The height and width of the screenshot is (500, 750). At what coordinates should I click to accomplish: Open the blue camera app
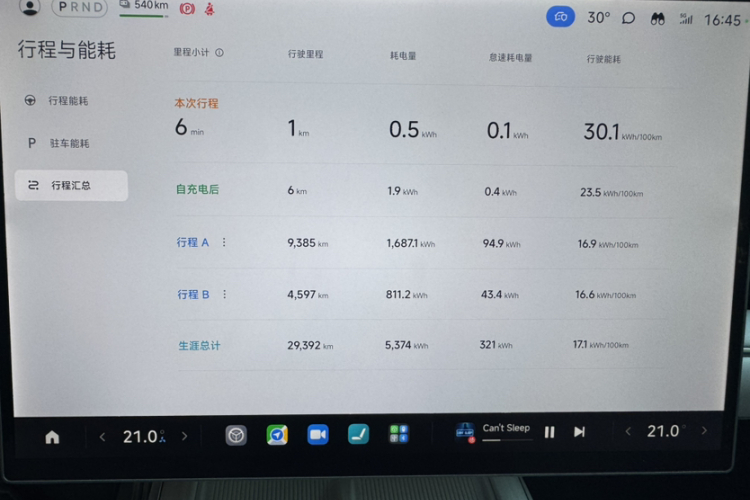pyautogui.click(x=318, y=434)
